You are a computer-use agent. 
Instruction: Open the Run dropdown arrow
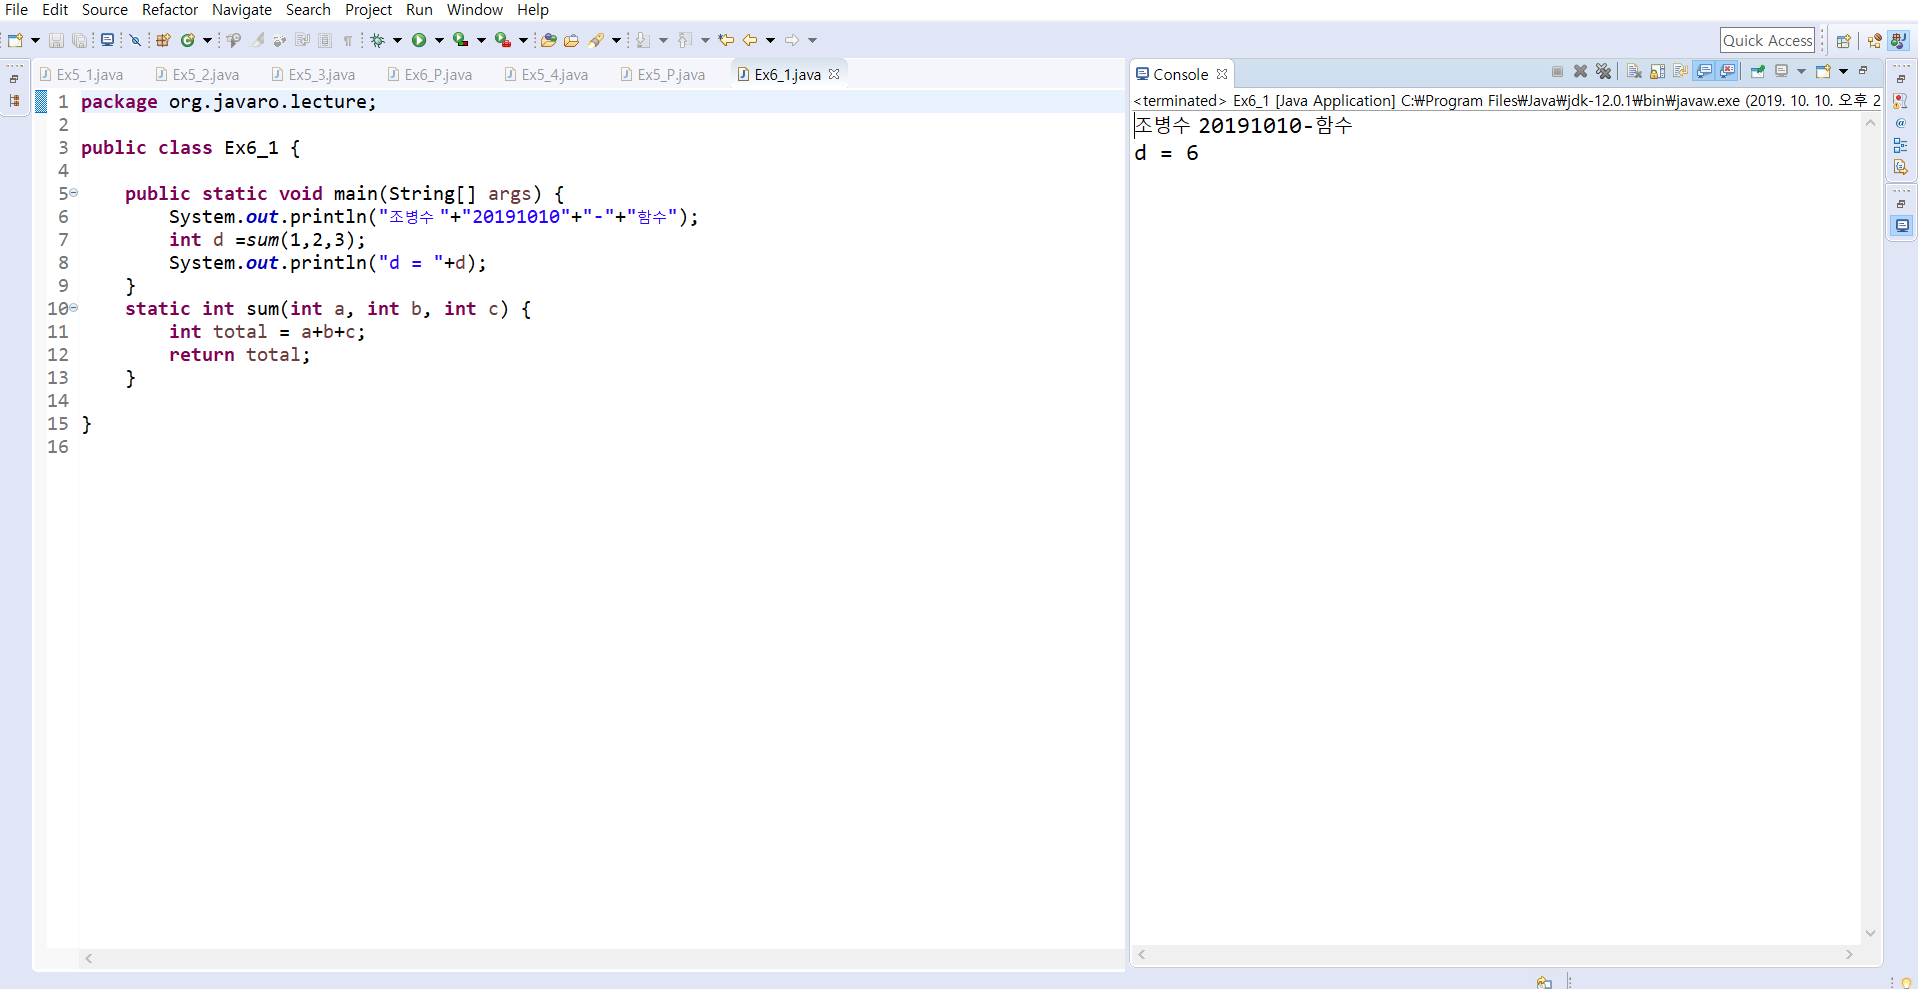point(439,40)
